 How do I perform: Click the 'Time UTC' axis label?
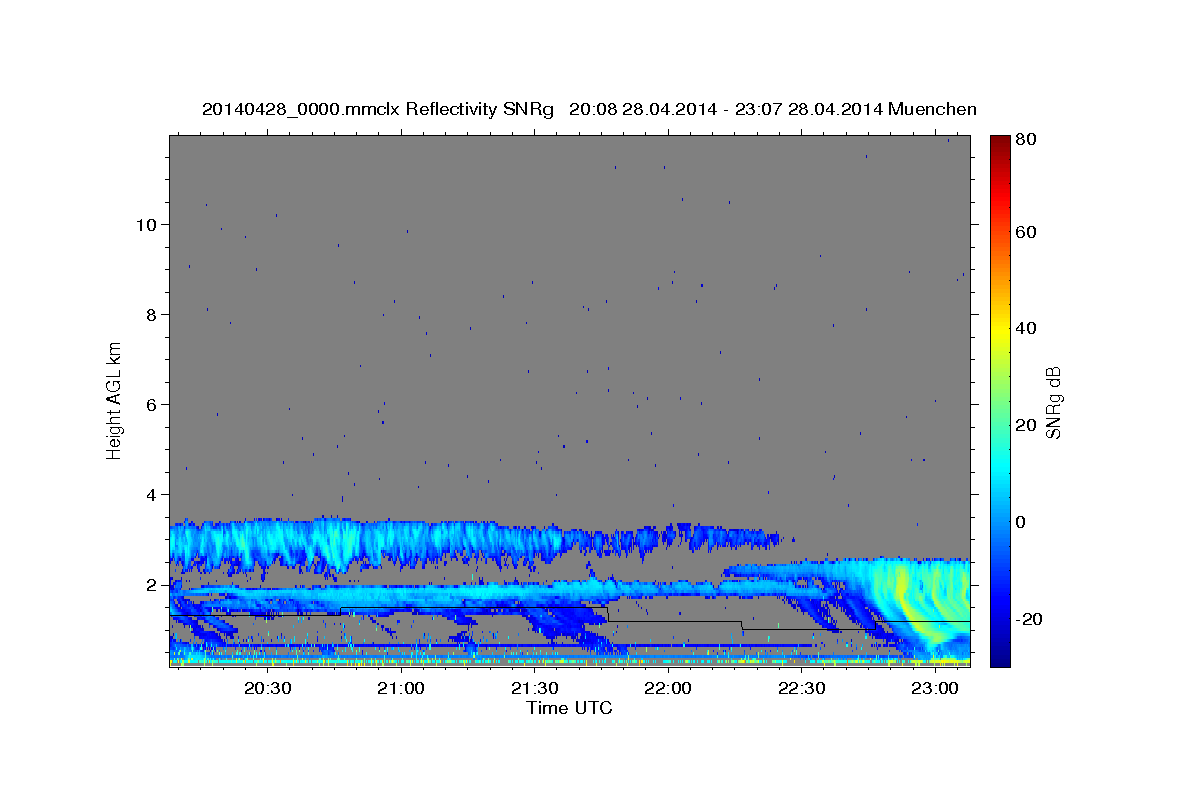(x=569, y=708)
